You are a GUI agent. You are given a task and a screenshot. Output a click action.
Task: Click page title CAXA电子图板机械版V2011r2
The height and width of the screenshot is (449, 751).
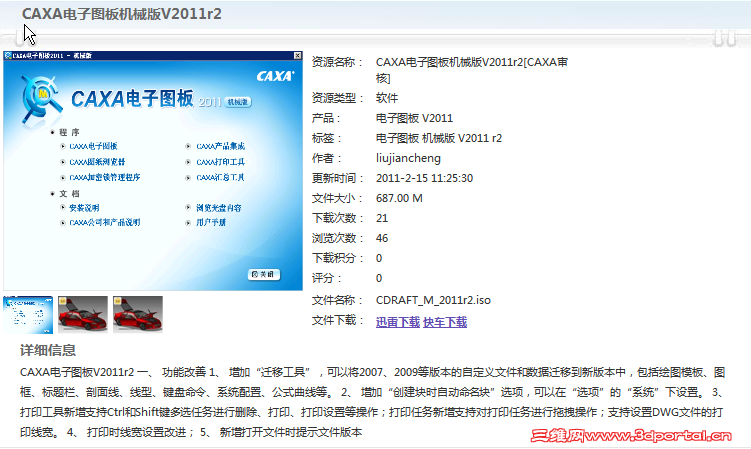(x=122, y=14)
